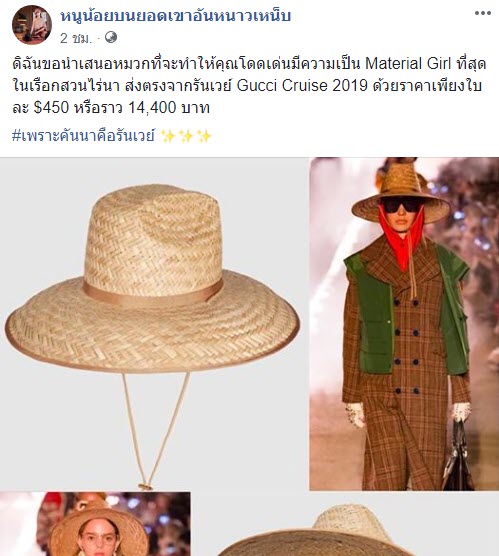
Task: Open the page name หนูน้อยบนยอดเขาอันหนาวเหน็บ
Action: (x=176, y=16)
